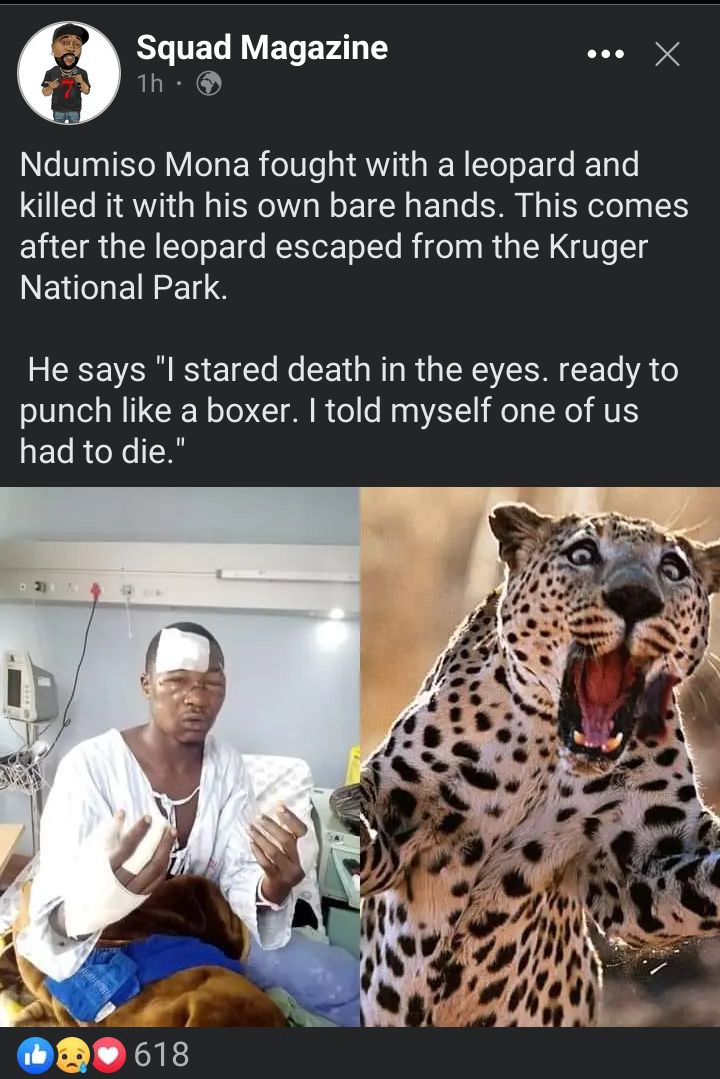This screenshot has width=720, height=1079.
Task: Click the globe public-privacy icon
Action: (209, 84)
